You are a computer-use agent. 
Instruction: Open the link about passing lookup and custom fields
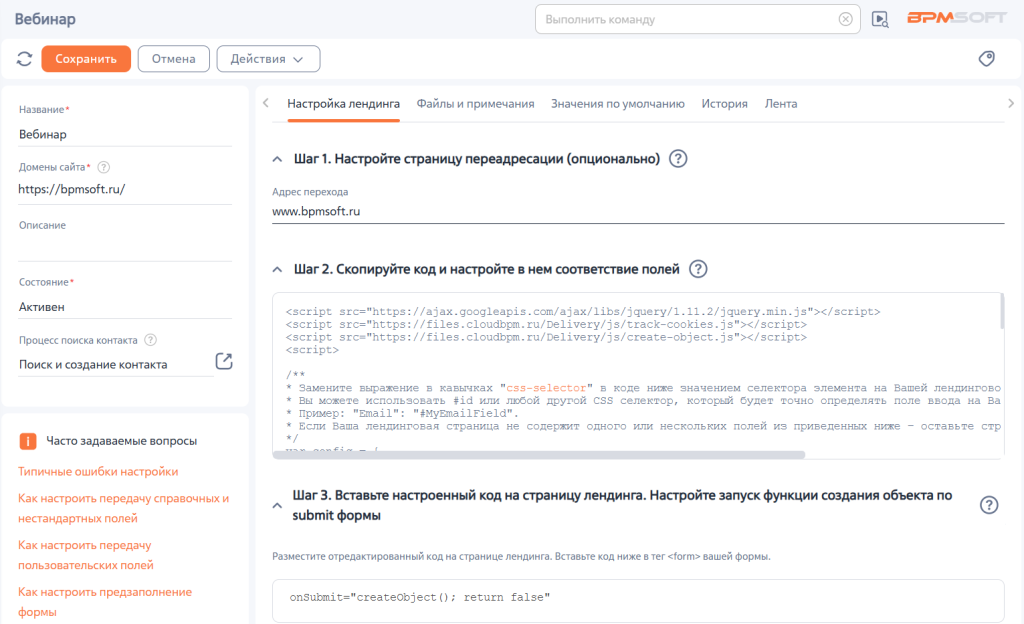pyautogui.click(x=123, y=508)
